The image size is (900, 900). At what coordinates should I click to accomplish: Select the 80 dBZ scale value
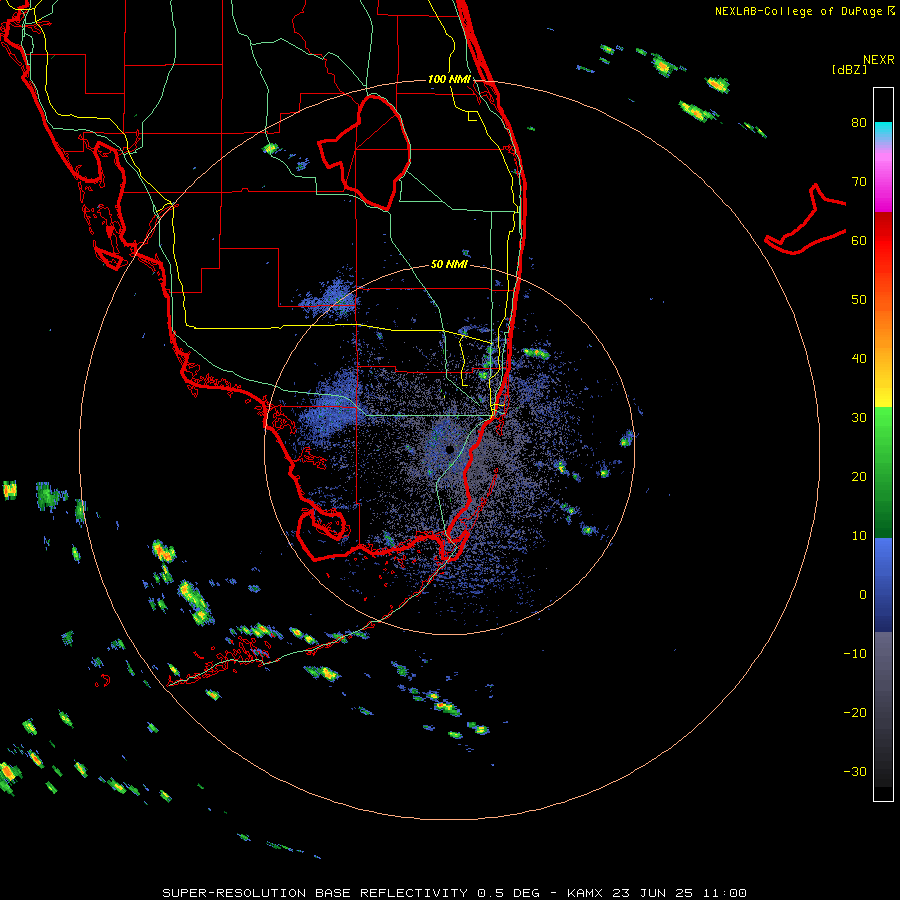pos(859,123)
